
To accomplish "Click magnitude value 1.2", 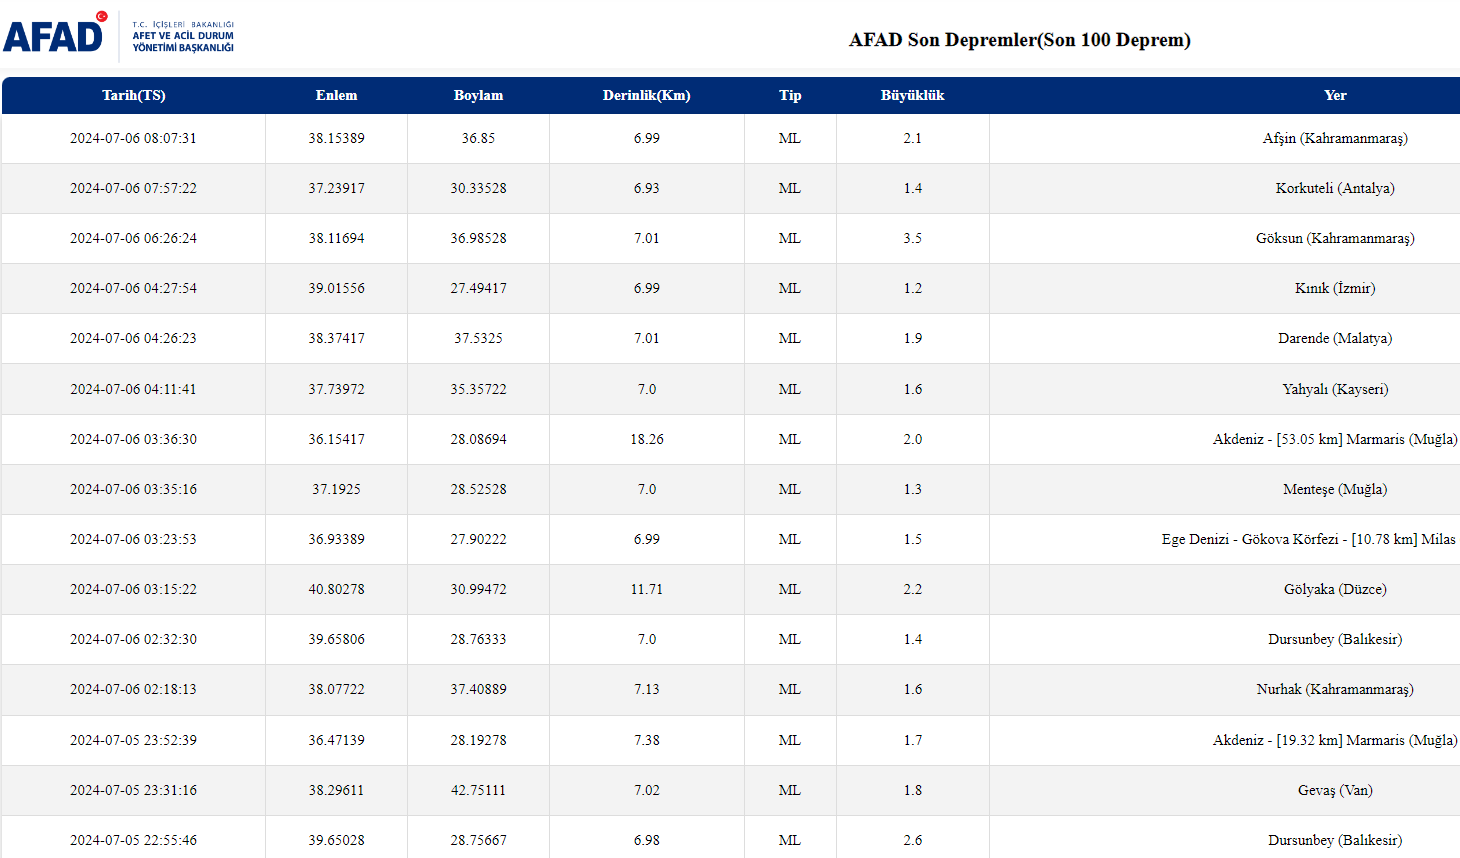I will click(912, 288).
